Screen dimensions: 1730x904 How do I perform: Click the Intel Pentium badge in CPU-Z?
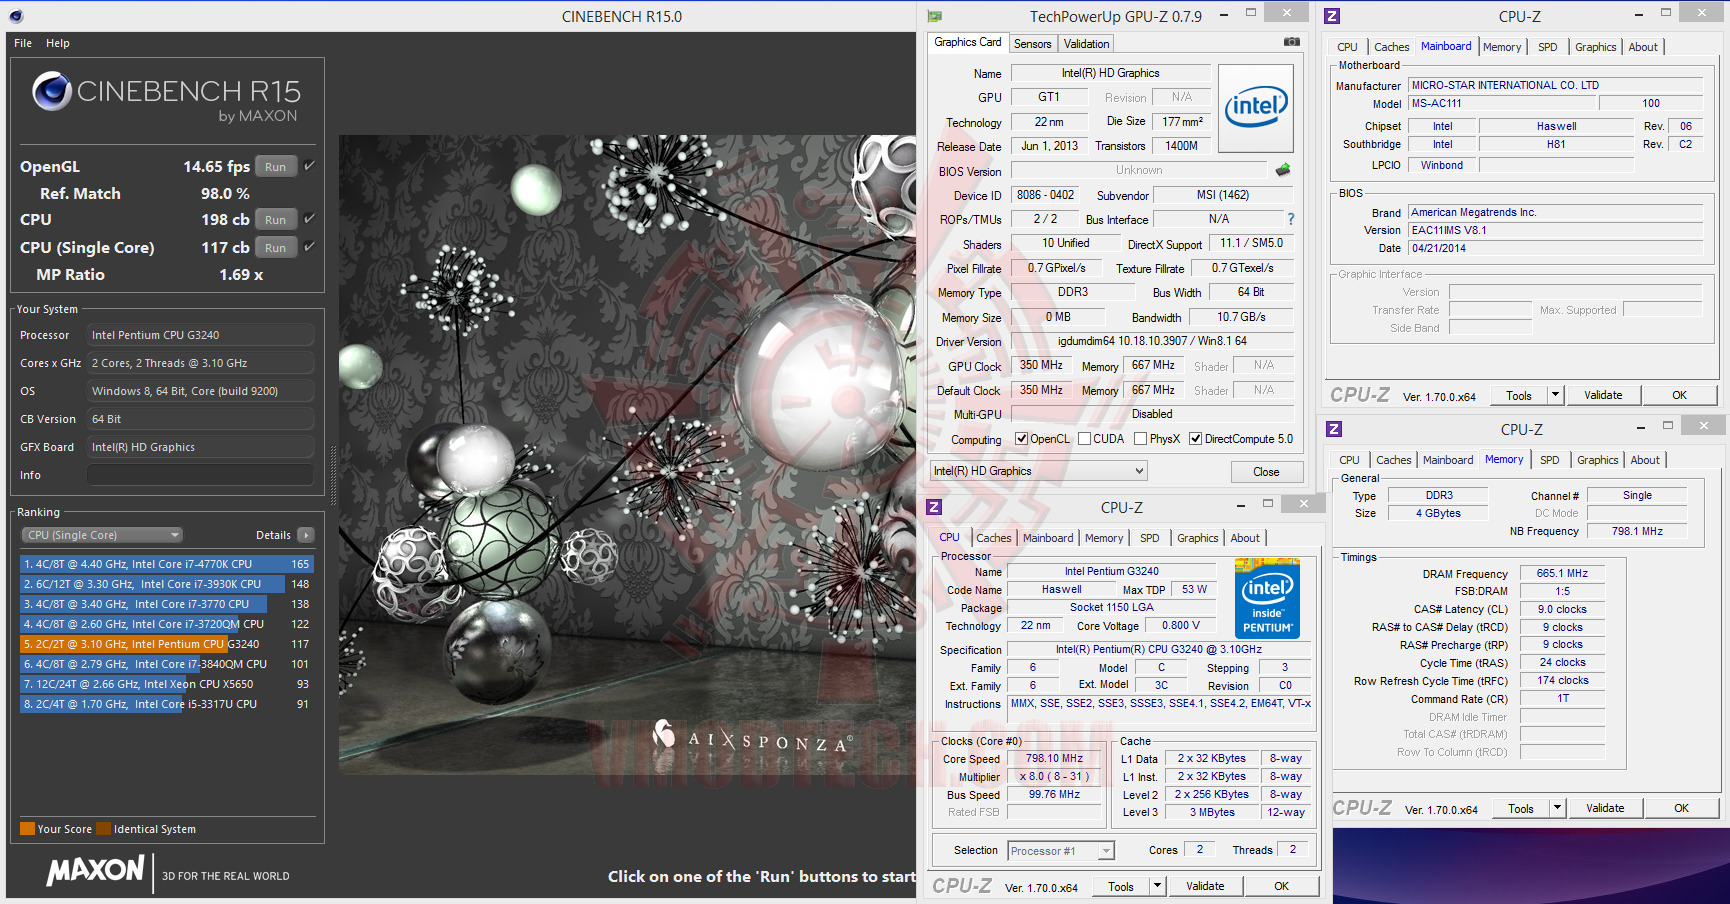click(1267, 598)
